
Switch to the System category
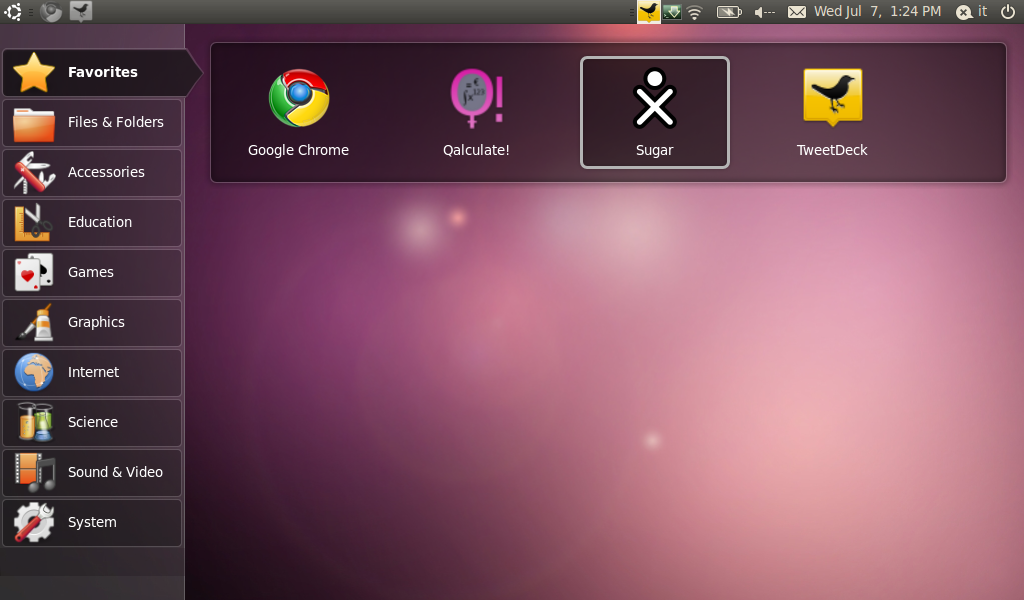(x=92, y=522)
